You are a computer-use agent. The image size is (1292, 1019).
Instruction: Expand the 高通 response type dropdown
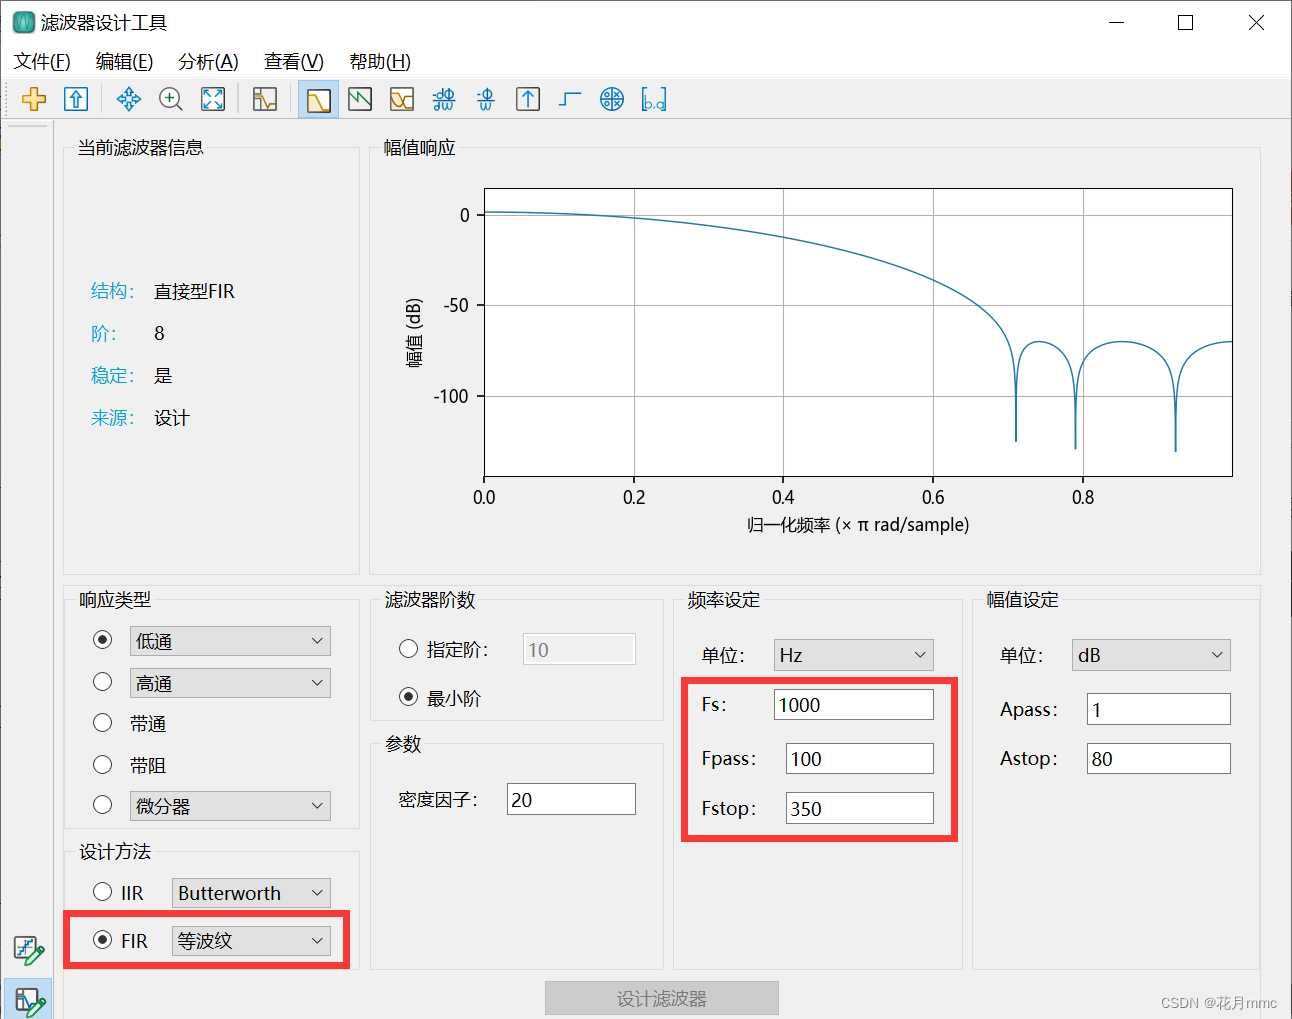[230, 683]
